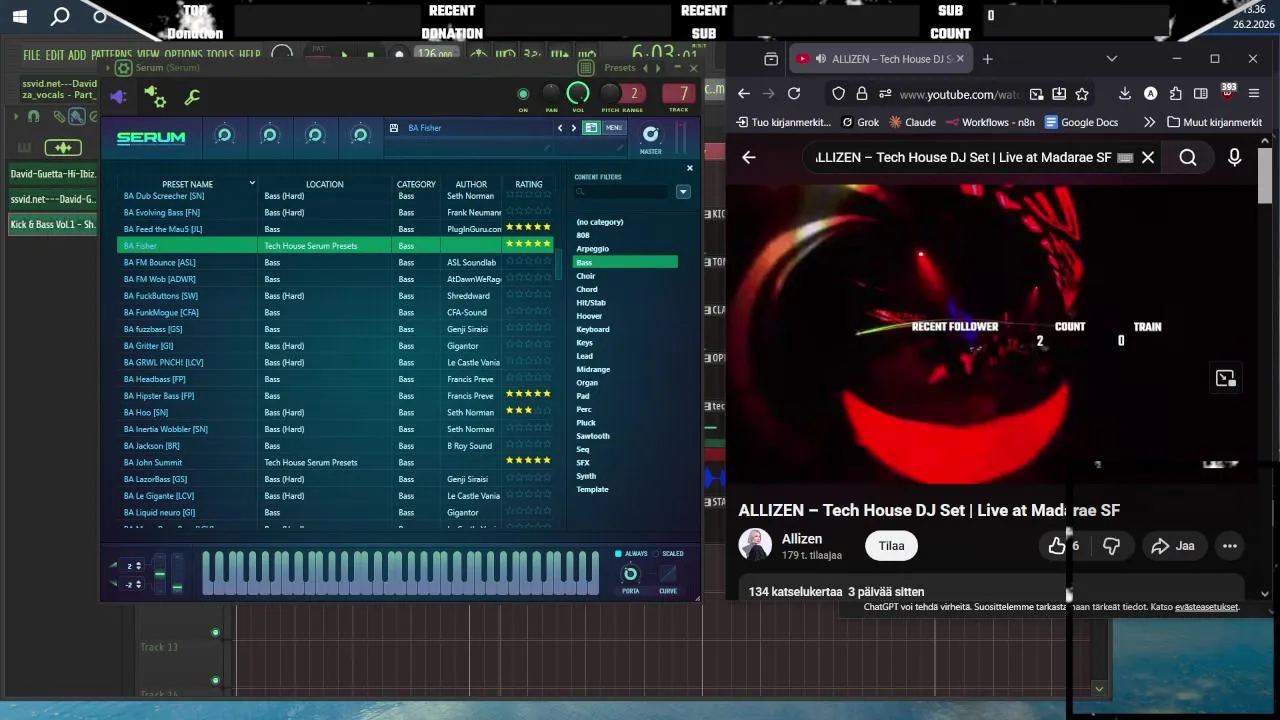Open the Serum wrapper Presets selector
The image size is (1280, 720).
(x=620, y=68)
